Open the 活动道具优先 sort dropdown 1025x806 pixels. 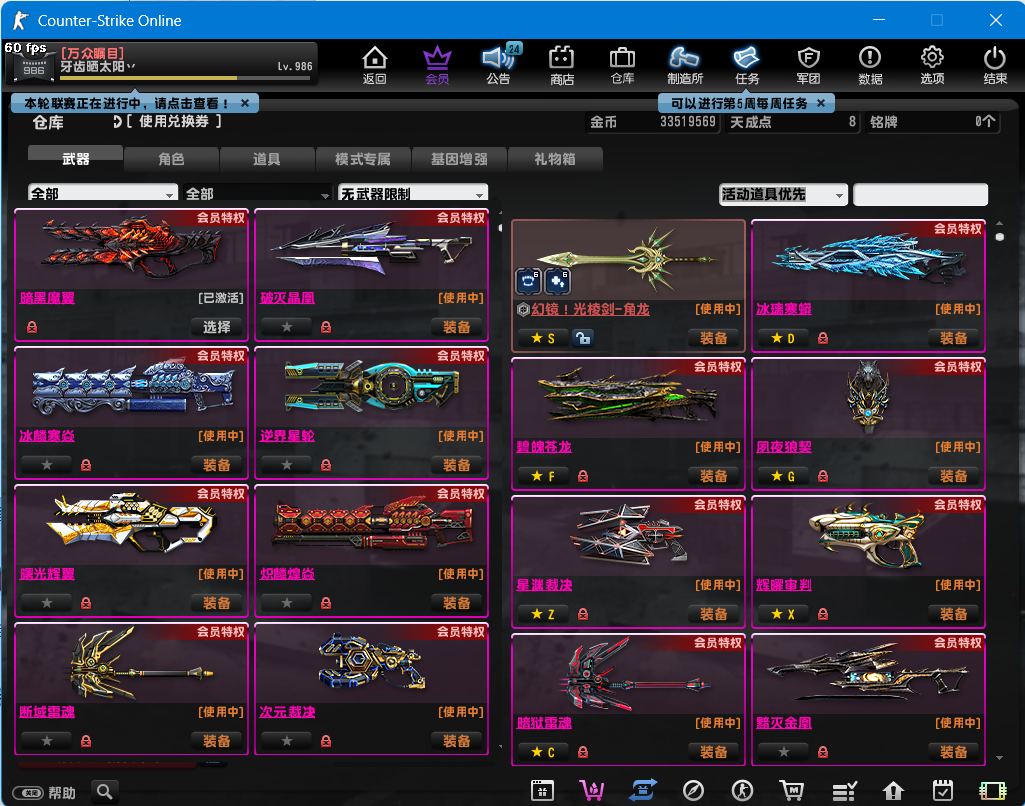point(783,194)
